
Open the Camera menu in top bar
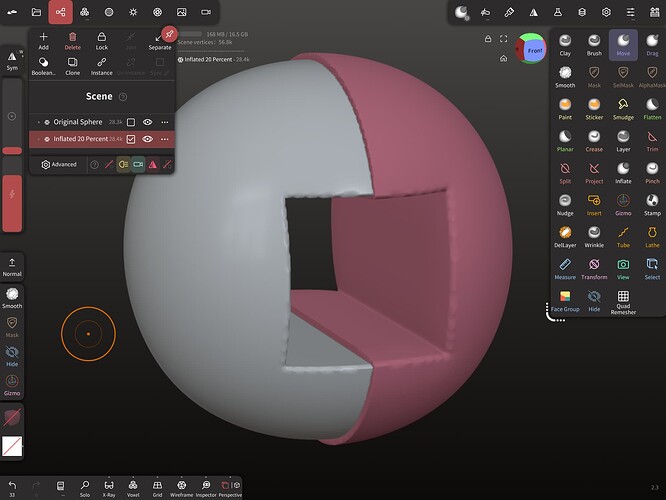click(x=206, y=12)
